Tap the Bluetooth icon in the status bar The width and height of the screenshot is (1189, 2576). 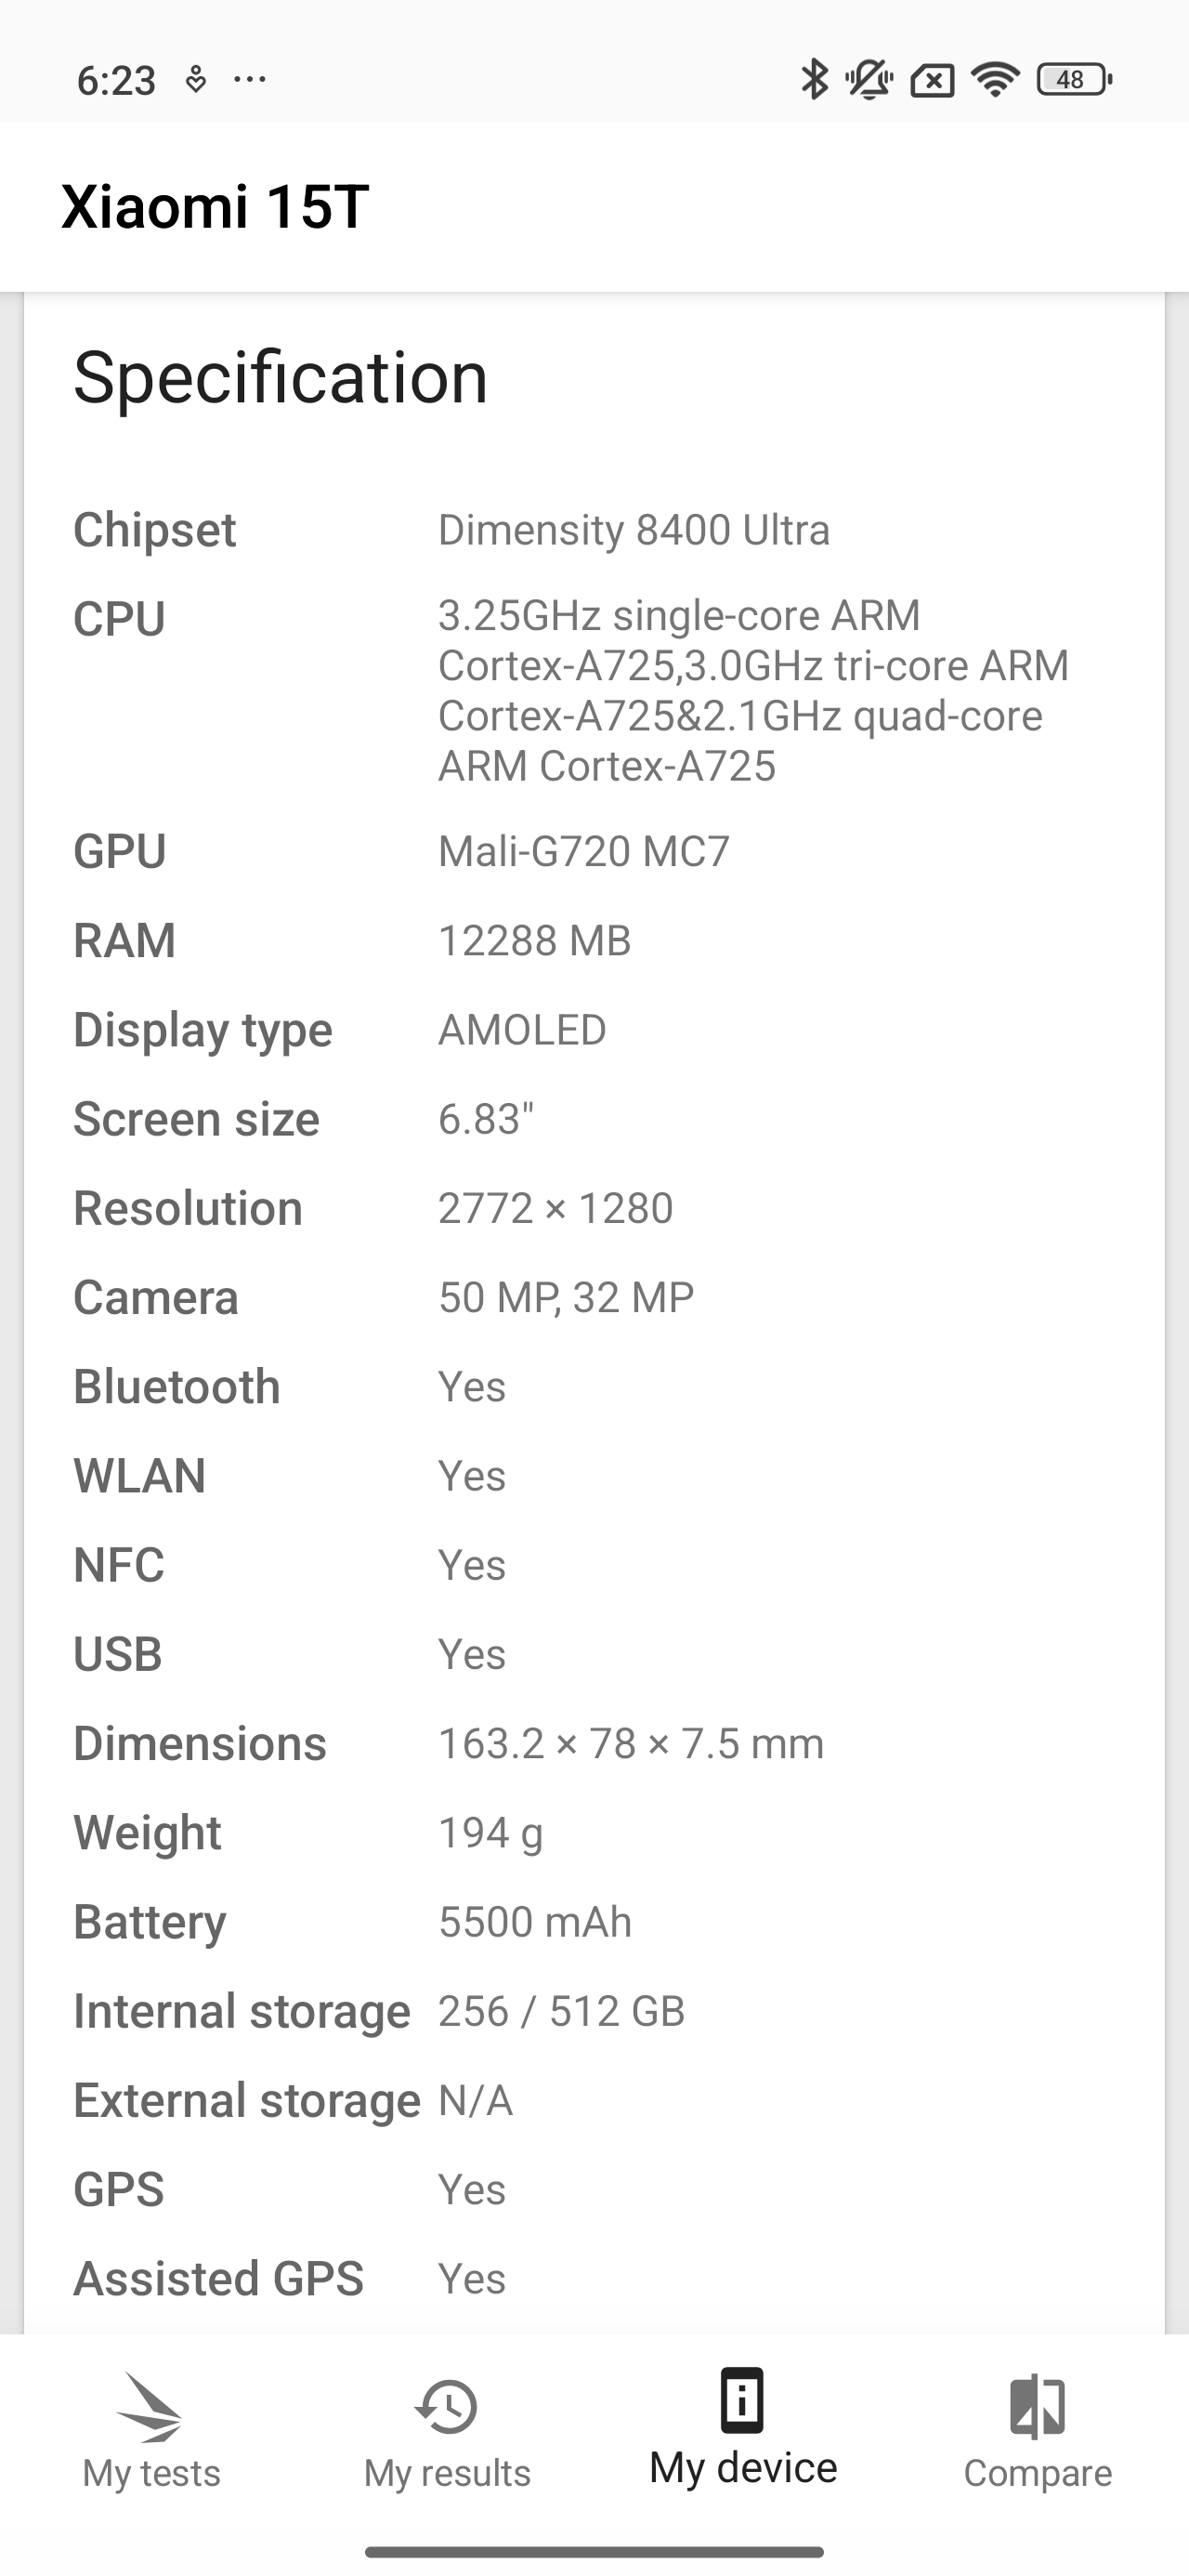pos(814,80)
